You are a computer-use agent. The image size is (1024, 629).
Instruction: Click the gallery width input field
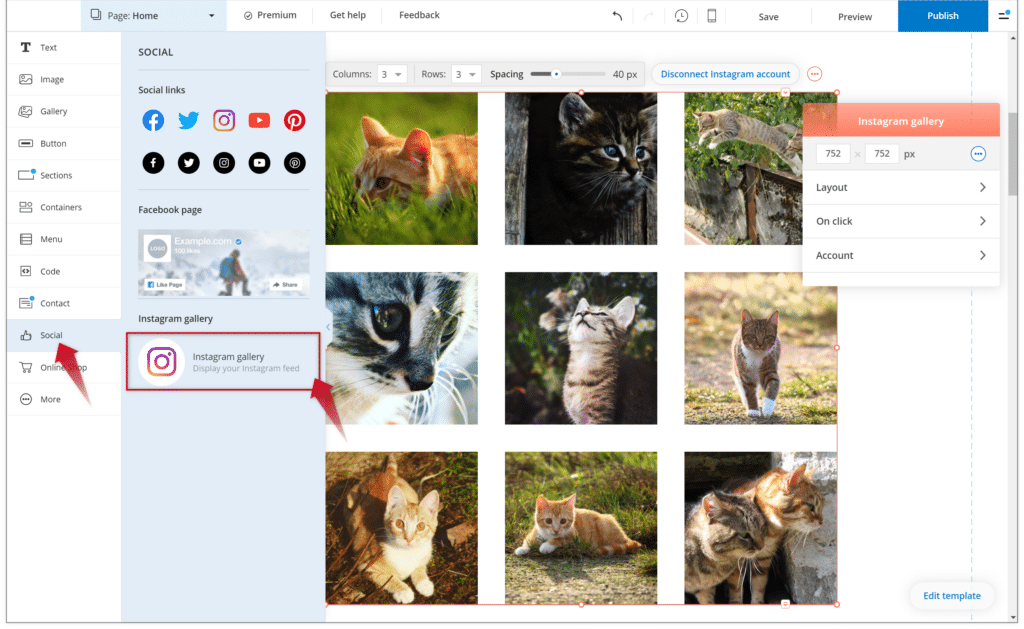coord(833,154)
